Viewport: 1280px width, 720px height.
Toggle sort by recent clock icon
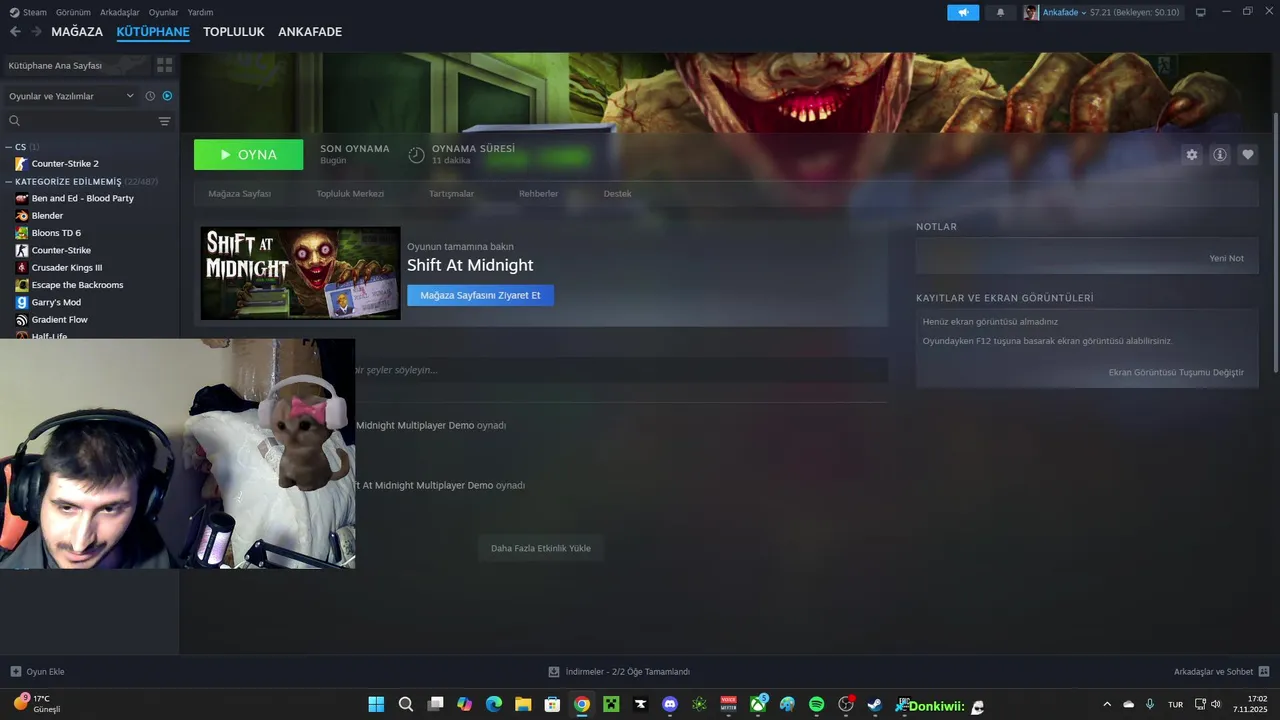(x=150, y=96)
